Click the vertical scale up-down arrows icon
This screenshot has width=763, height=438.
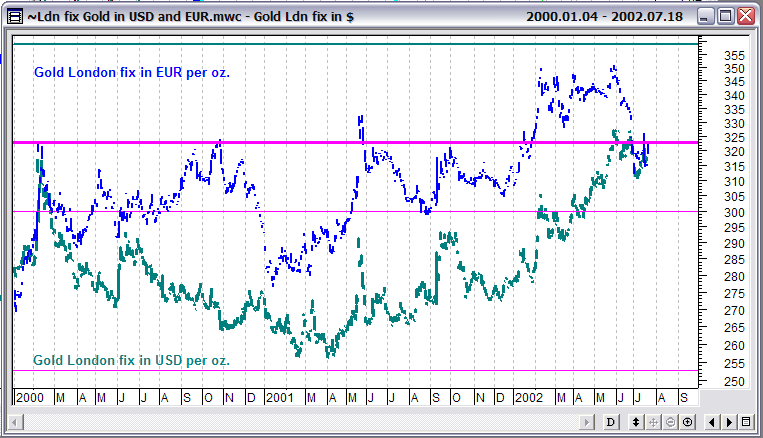(635, 421)
